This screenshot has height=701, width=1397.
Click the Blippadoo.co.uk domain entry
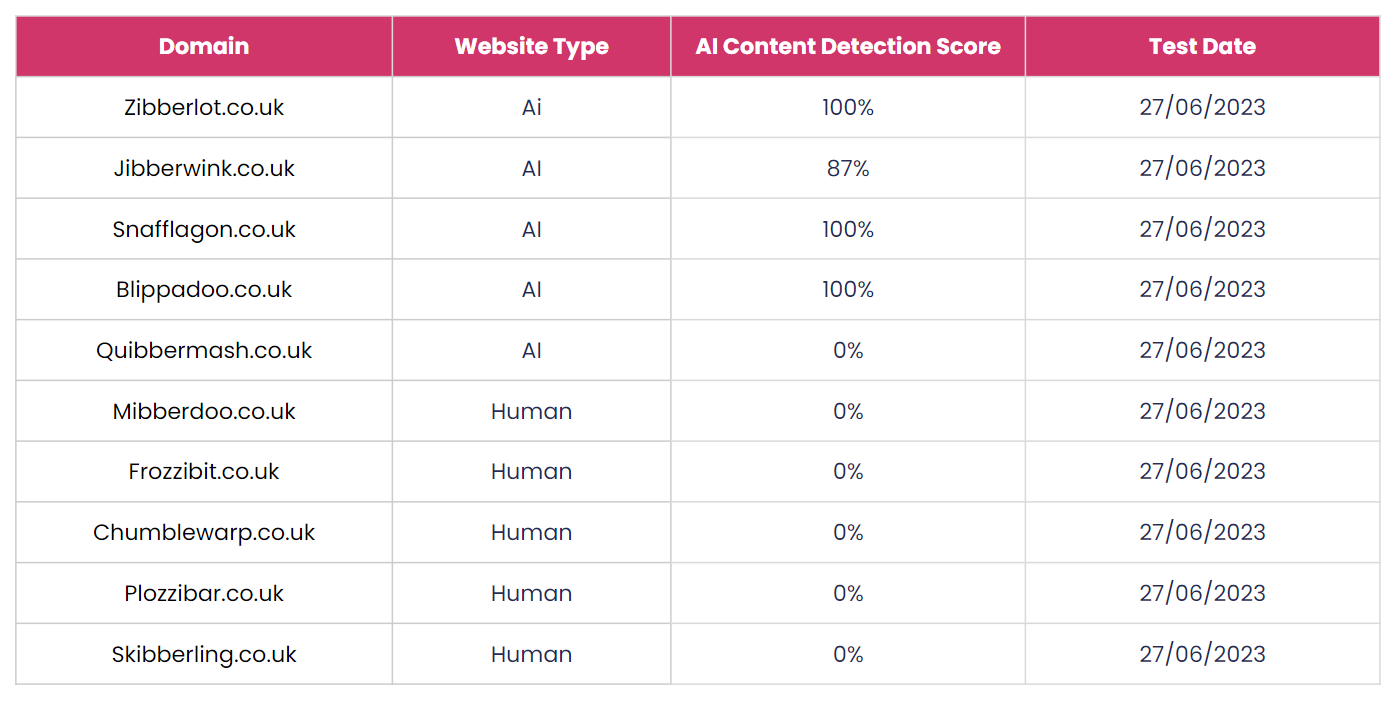tap(204, 289)
